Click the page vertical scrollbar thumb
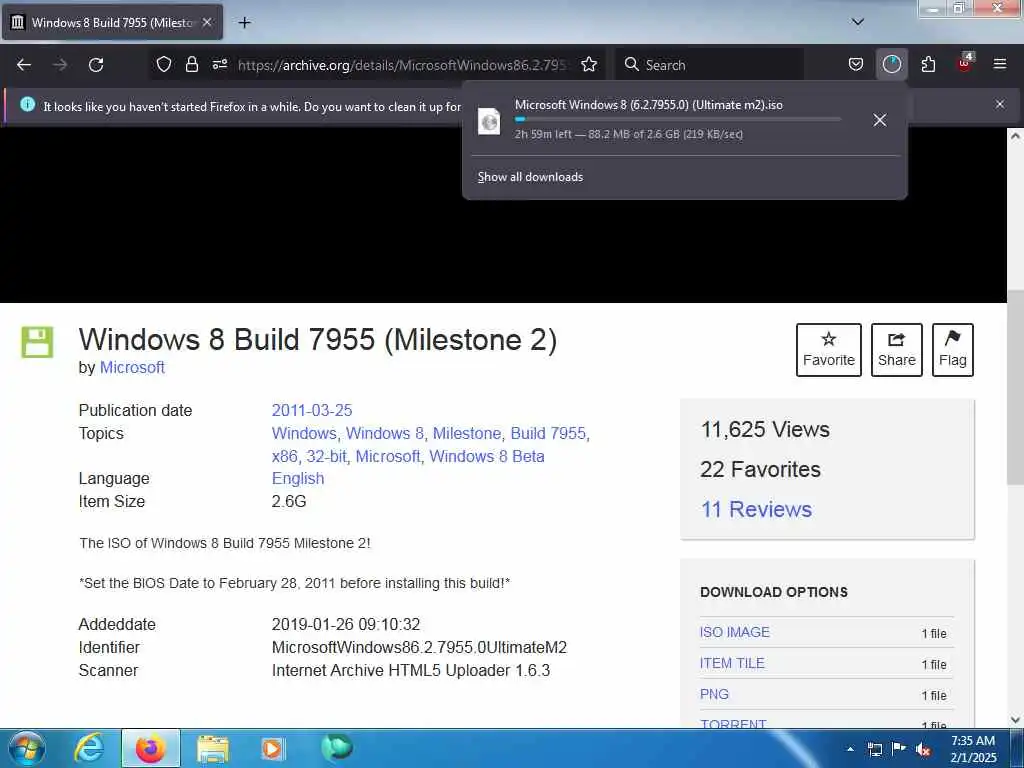Image resolution: width=1024 pixels, height=768 pixels. coord(1015,387)
